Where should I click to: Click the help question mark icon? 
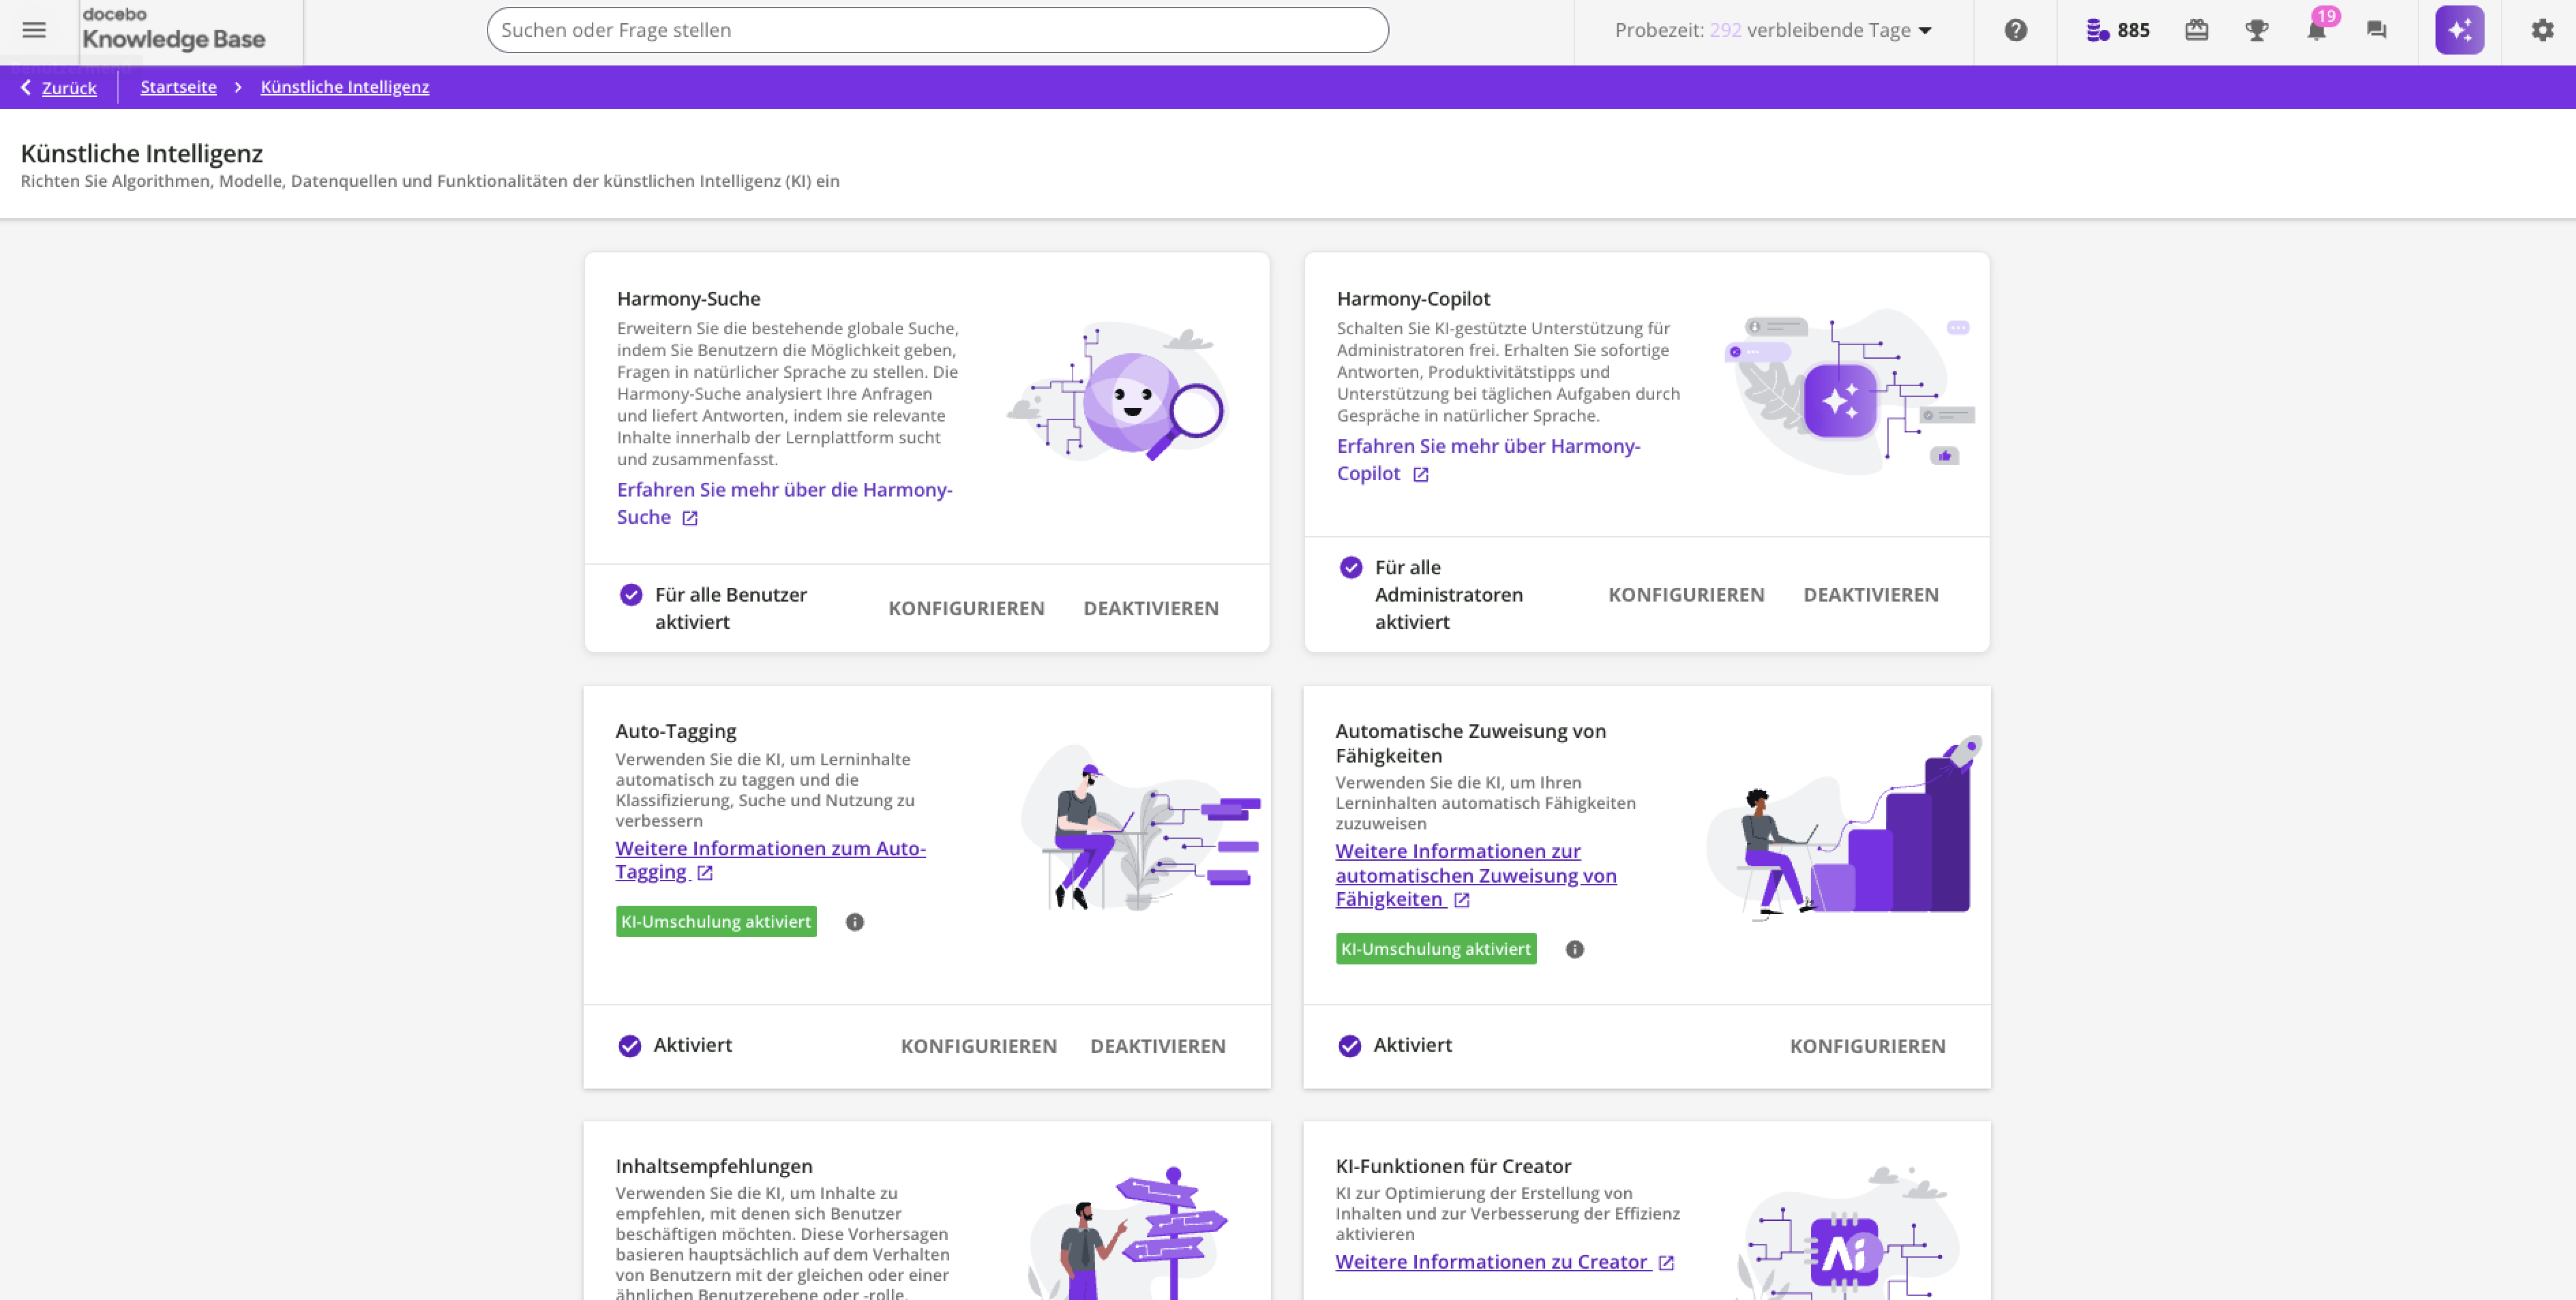click(2015, 30)
